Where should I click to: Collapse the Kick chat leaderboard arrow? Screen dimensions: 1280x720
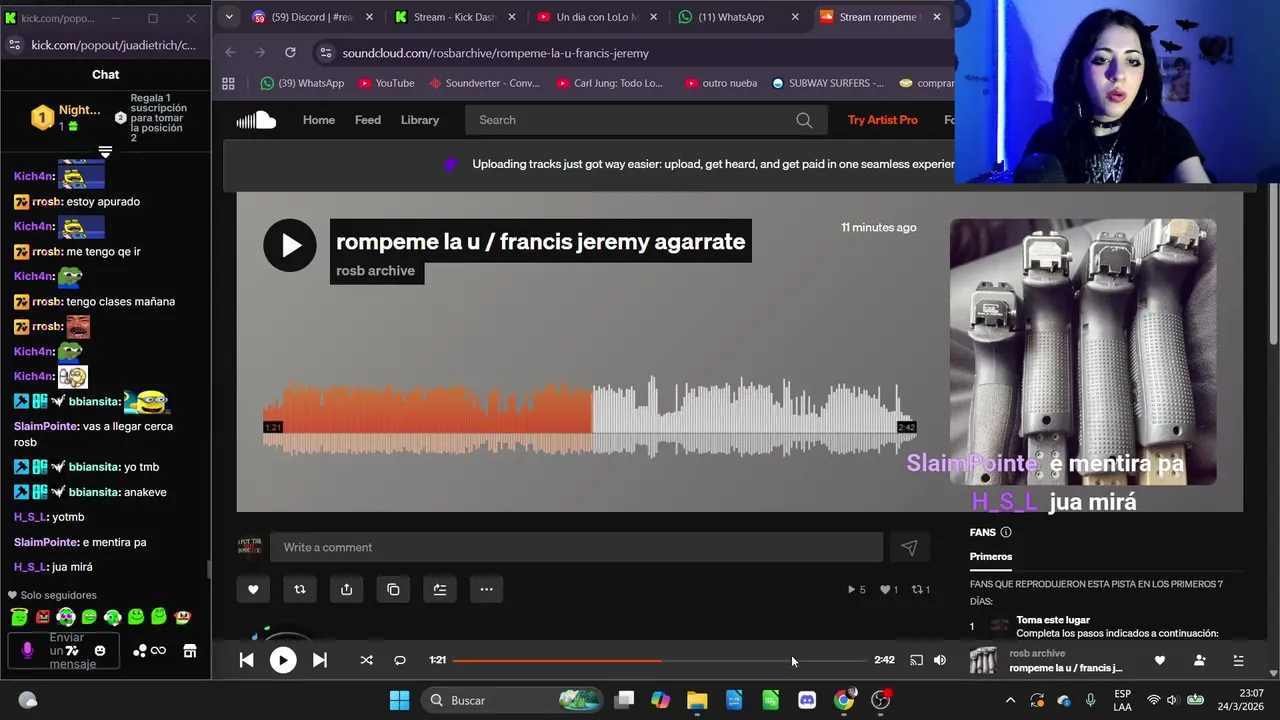pyautogui.click(x=105, y=152)
